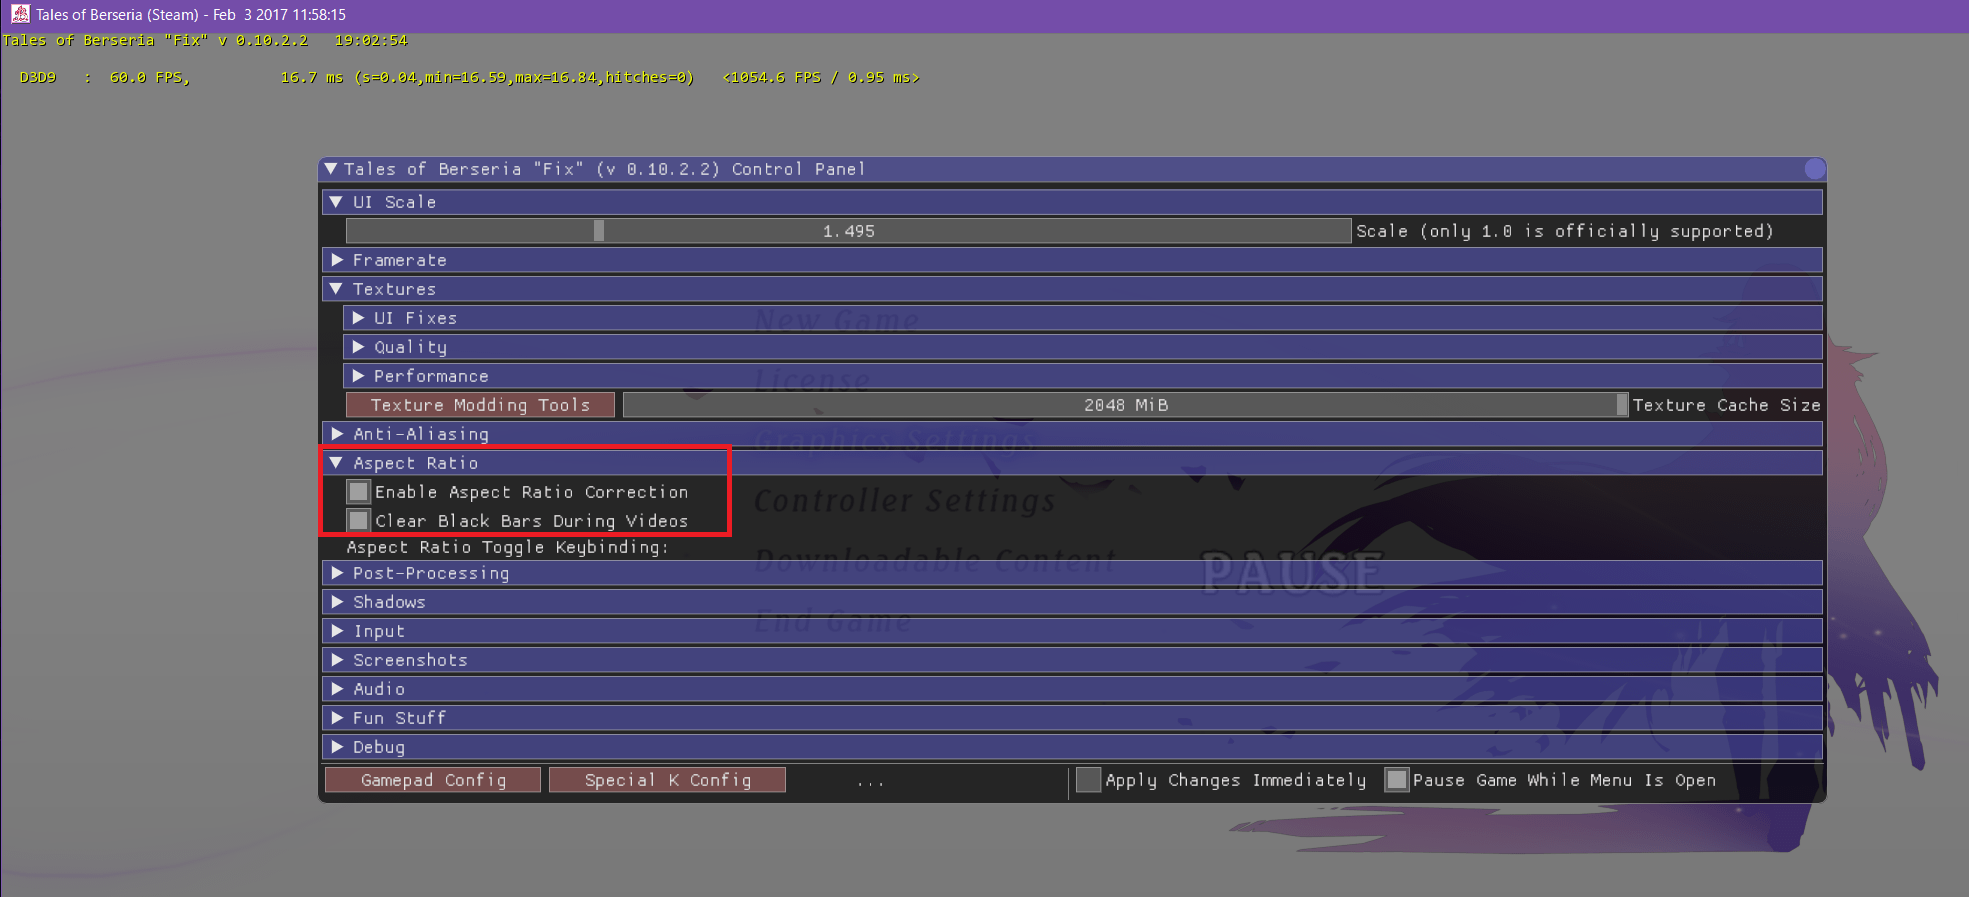Open Texture Modding Tools

pyautogui.click(x=480, y=405)
